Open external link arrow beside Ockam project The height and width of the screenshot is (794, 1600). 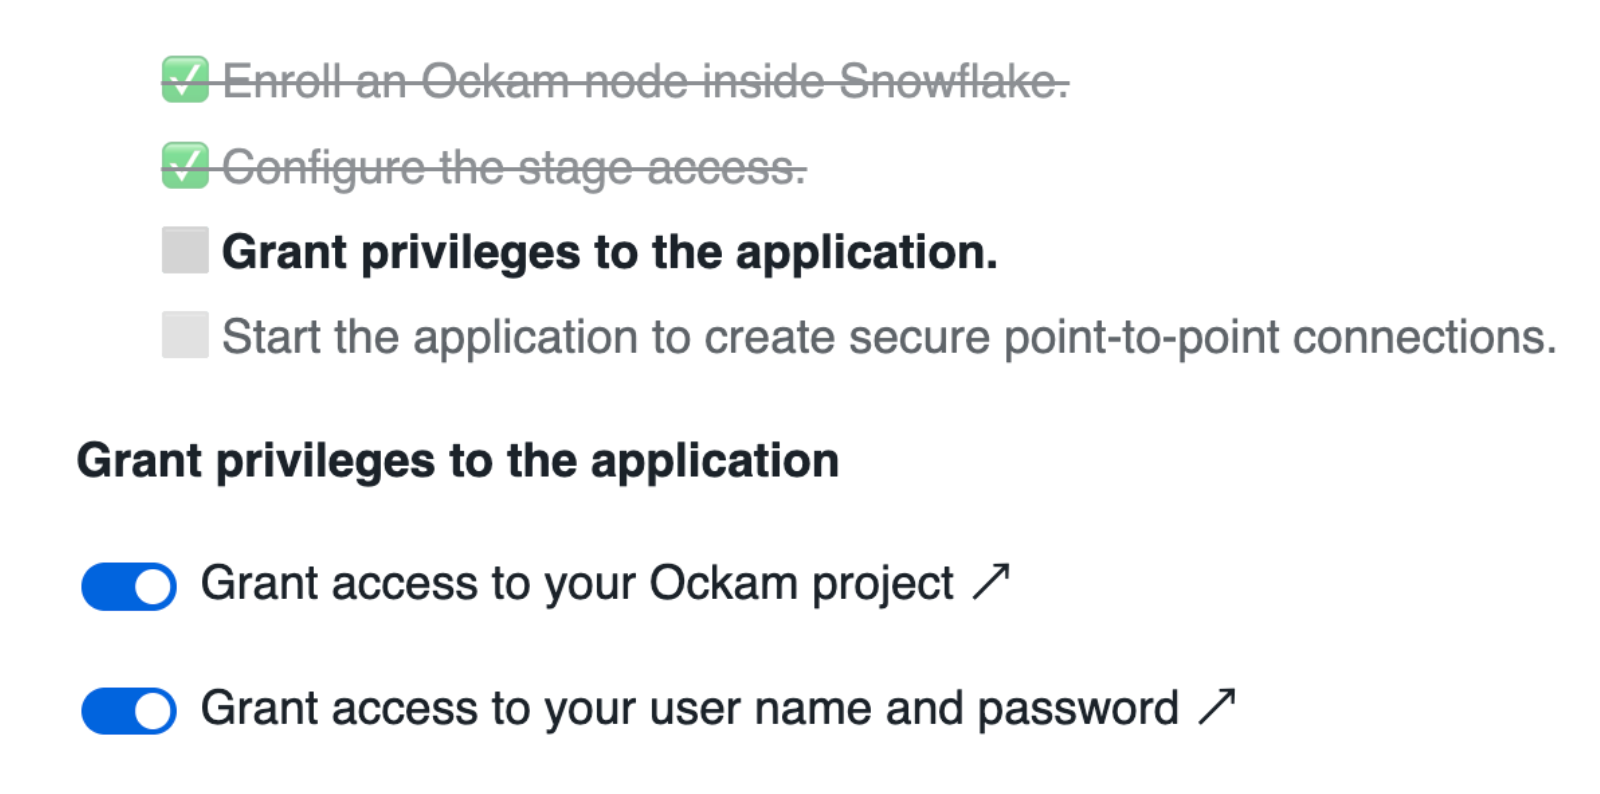991,582
